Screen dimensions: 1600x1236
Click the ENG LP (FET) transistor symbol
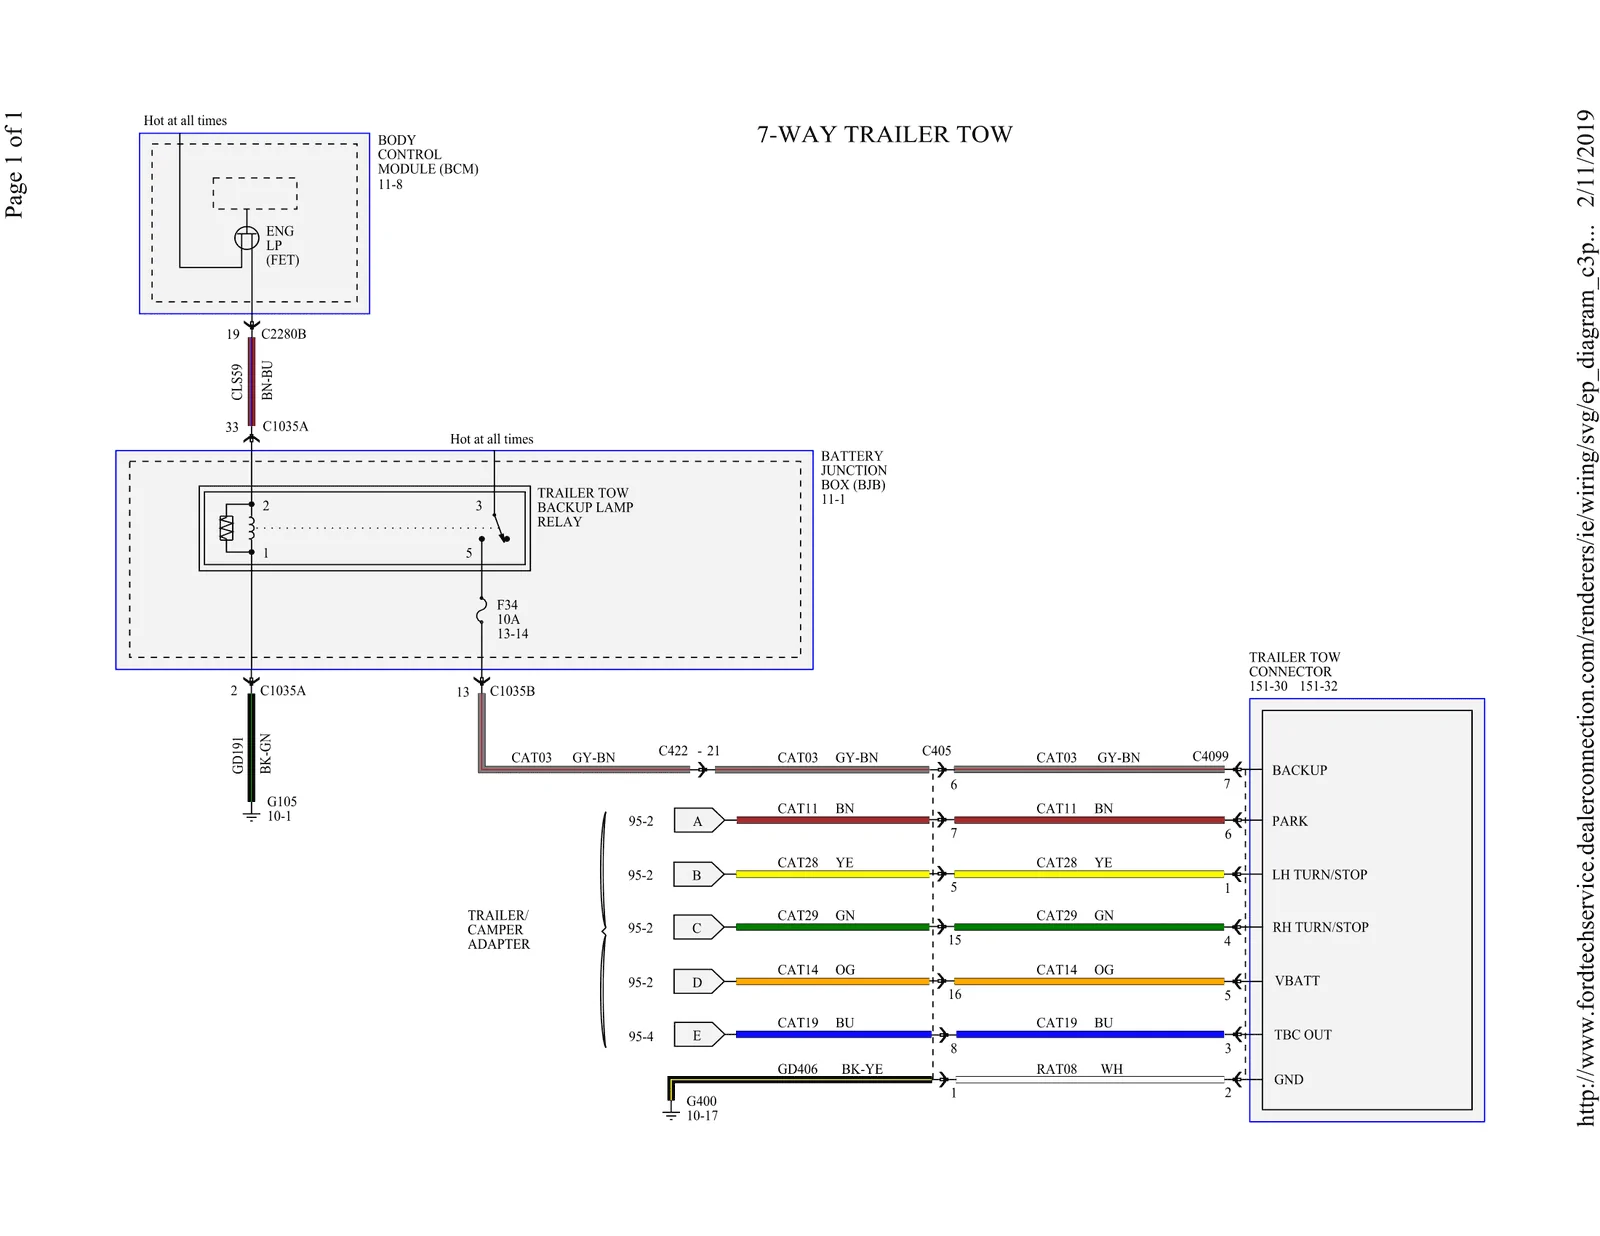coord(246,238)
